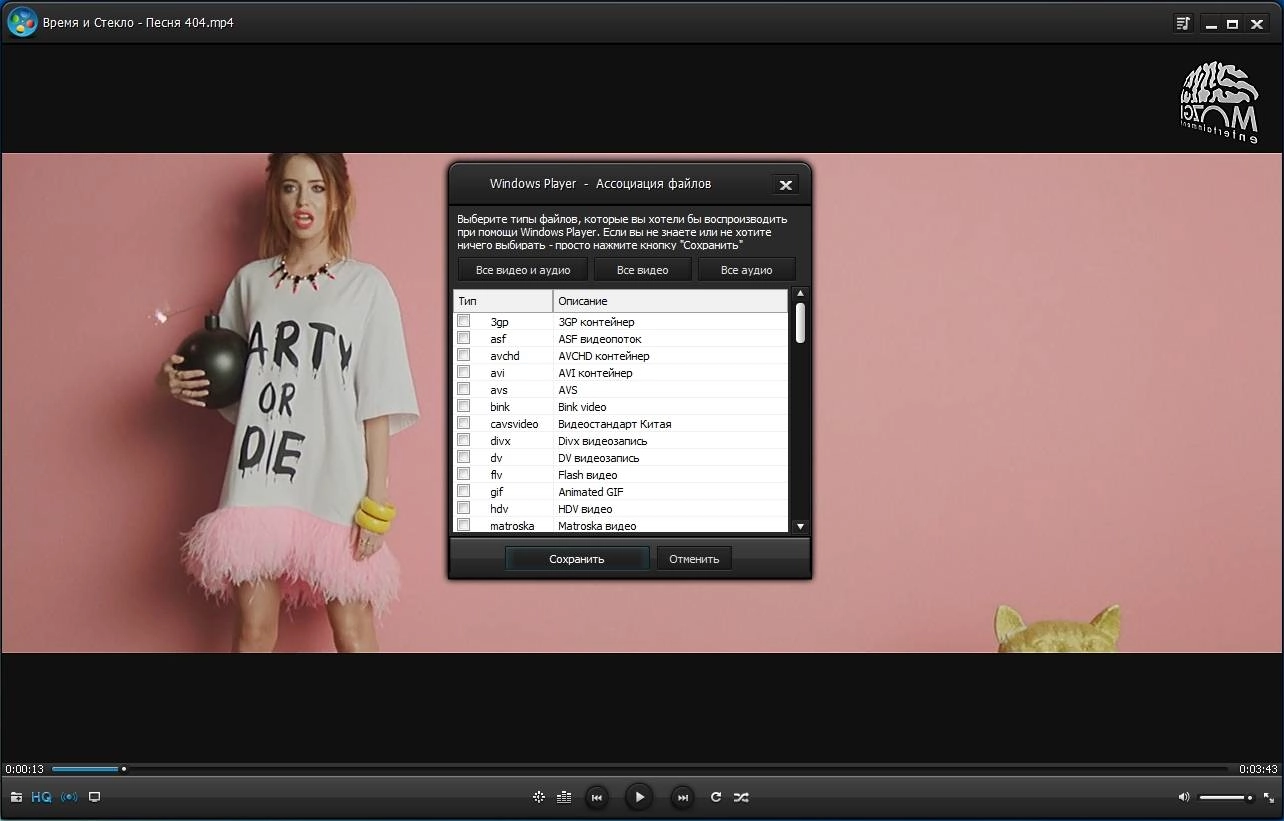
Task: Check the hdv file type checkbox
Action: tap(464, 508)
